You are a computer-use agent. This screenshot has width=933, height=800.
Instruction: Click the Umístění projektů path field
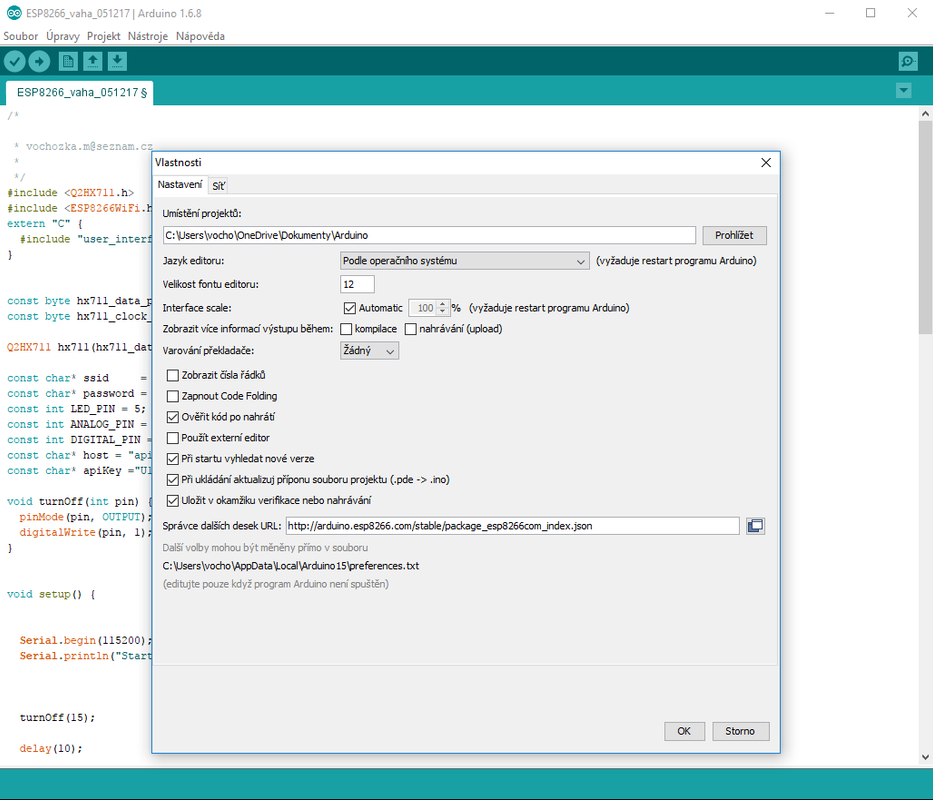tap(429, 235)
